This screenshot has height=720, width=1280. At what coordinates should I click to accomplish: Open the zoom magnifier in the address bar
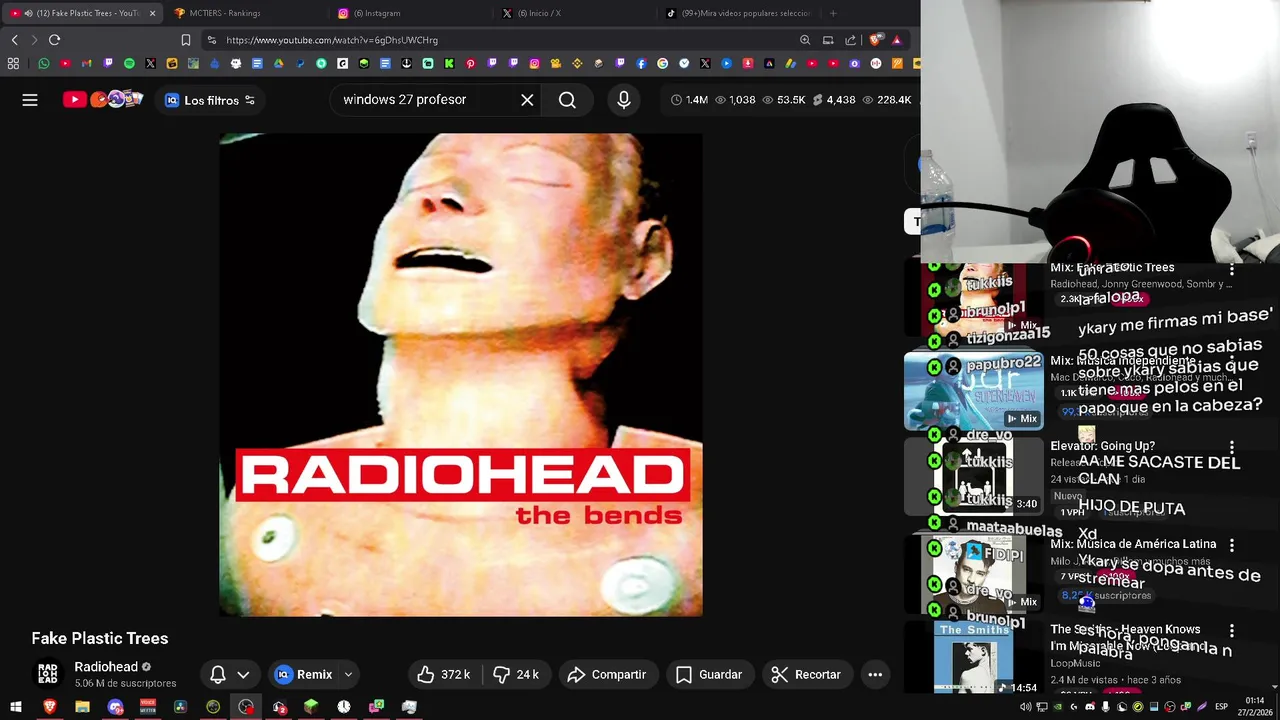coord(805,40)
